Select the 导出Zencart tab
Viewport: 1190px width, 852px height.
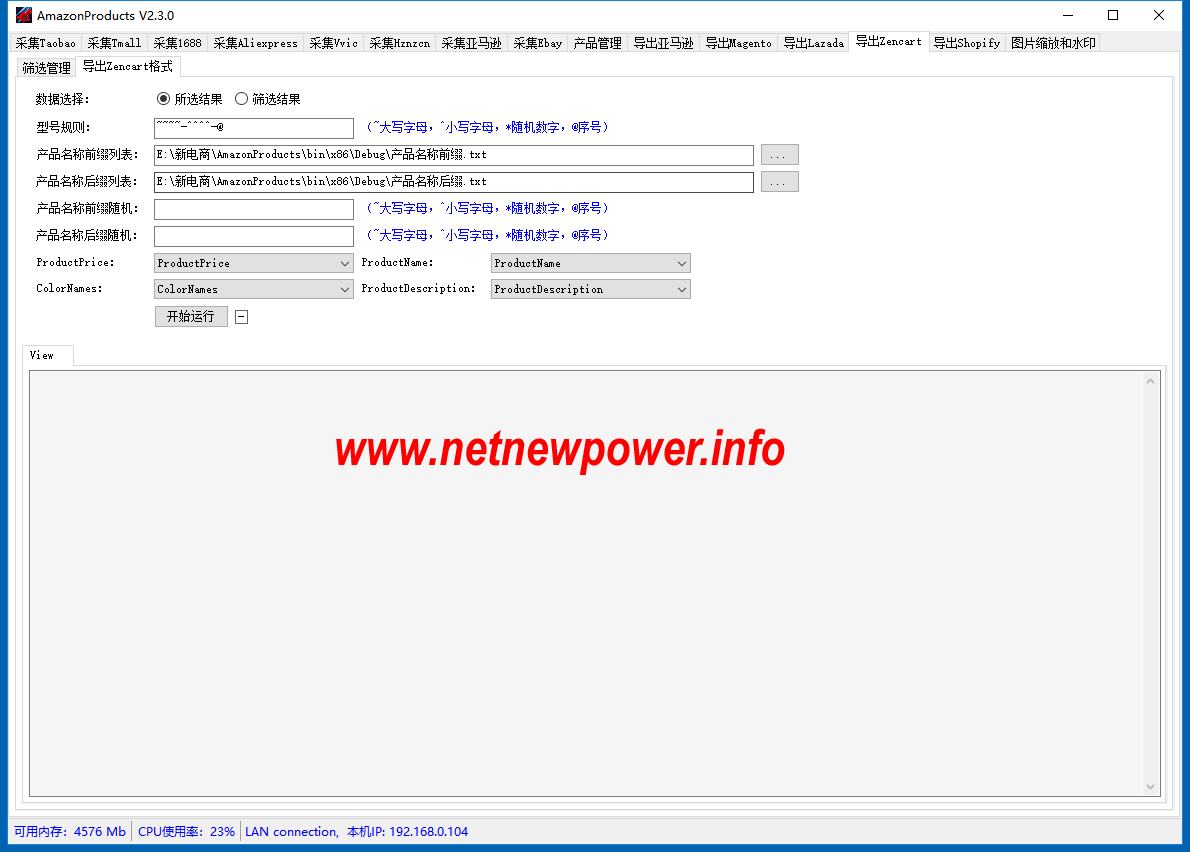(889, 42)
